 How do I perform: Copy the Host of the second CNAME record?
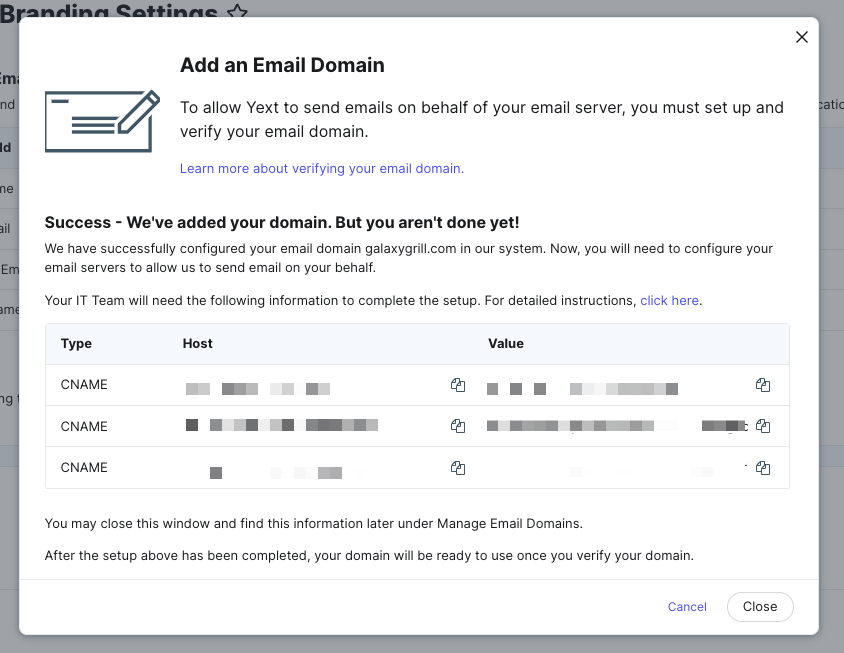pyautogui.click(x=457, y=426)
